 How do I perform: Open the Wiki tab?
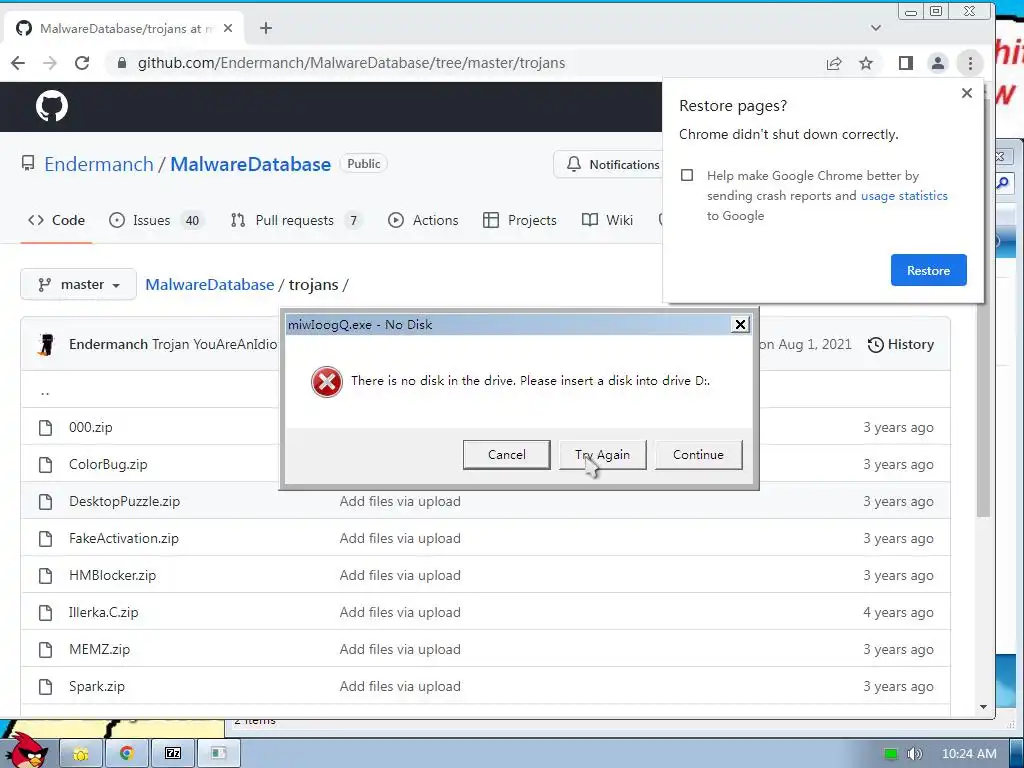click(607, 221)
